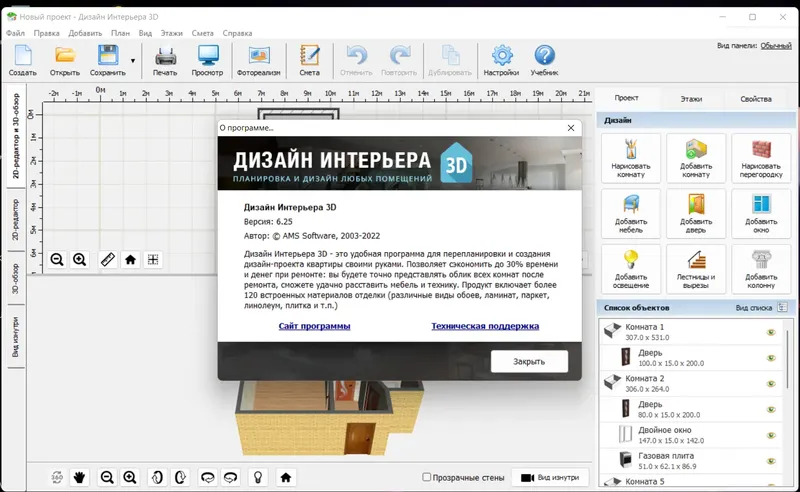This screenshot has width=800, height=492.
Task: Click Добавить дверь icon
Action: click(x=696, y=213)
